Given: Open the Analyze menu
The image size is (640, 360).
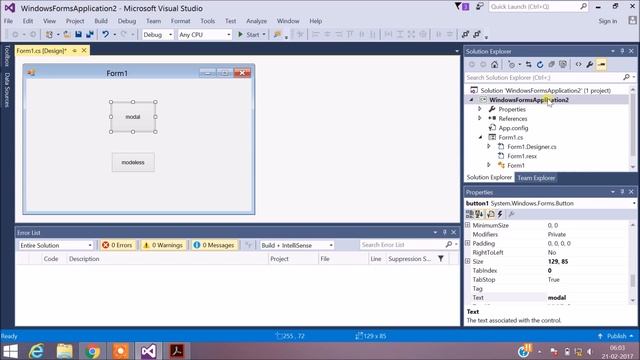Looking at the screenshot, I should point(256,21).
